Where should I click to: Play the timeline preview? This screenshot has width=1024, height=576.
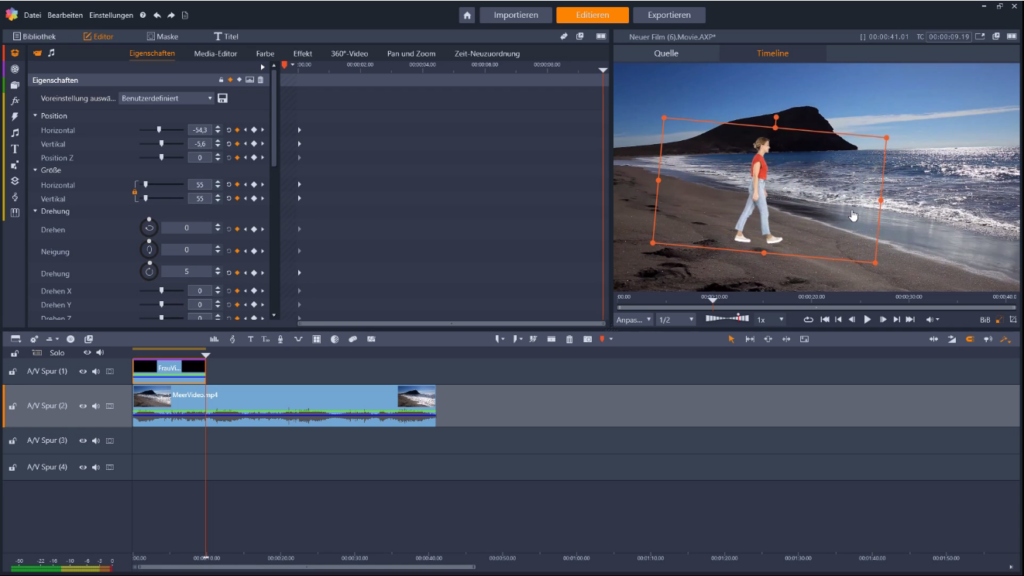867,319
